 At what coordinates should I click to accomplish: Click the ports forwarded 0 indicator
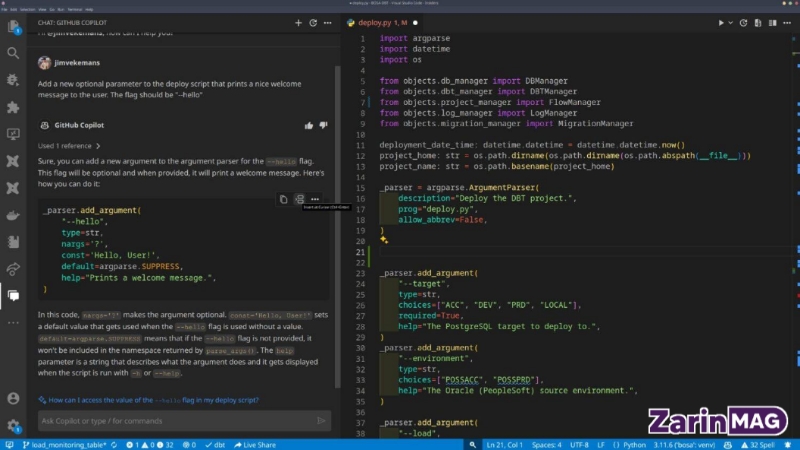point(189,445)
